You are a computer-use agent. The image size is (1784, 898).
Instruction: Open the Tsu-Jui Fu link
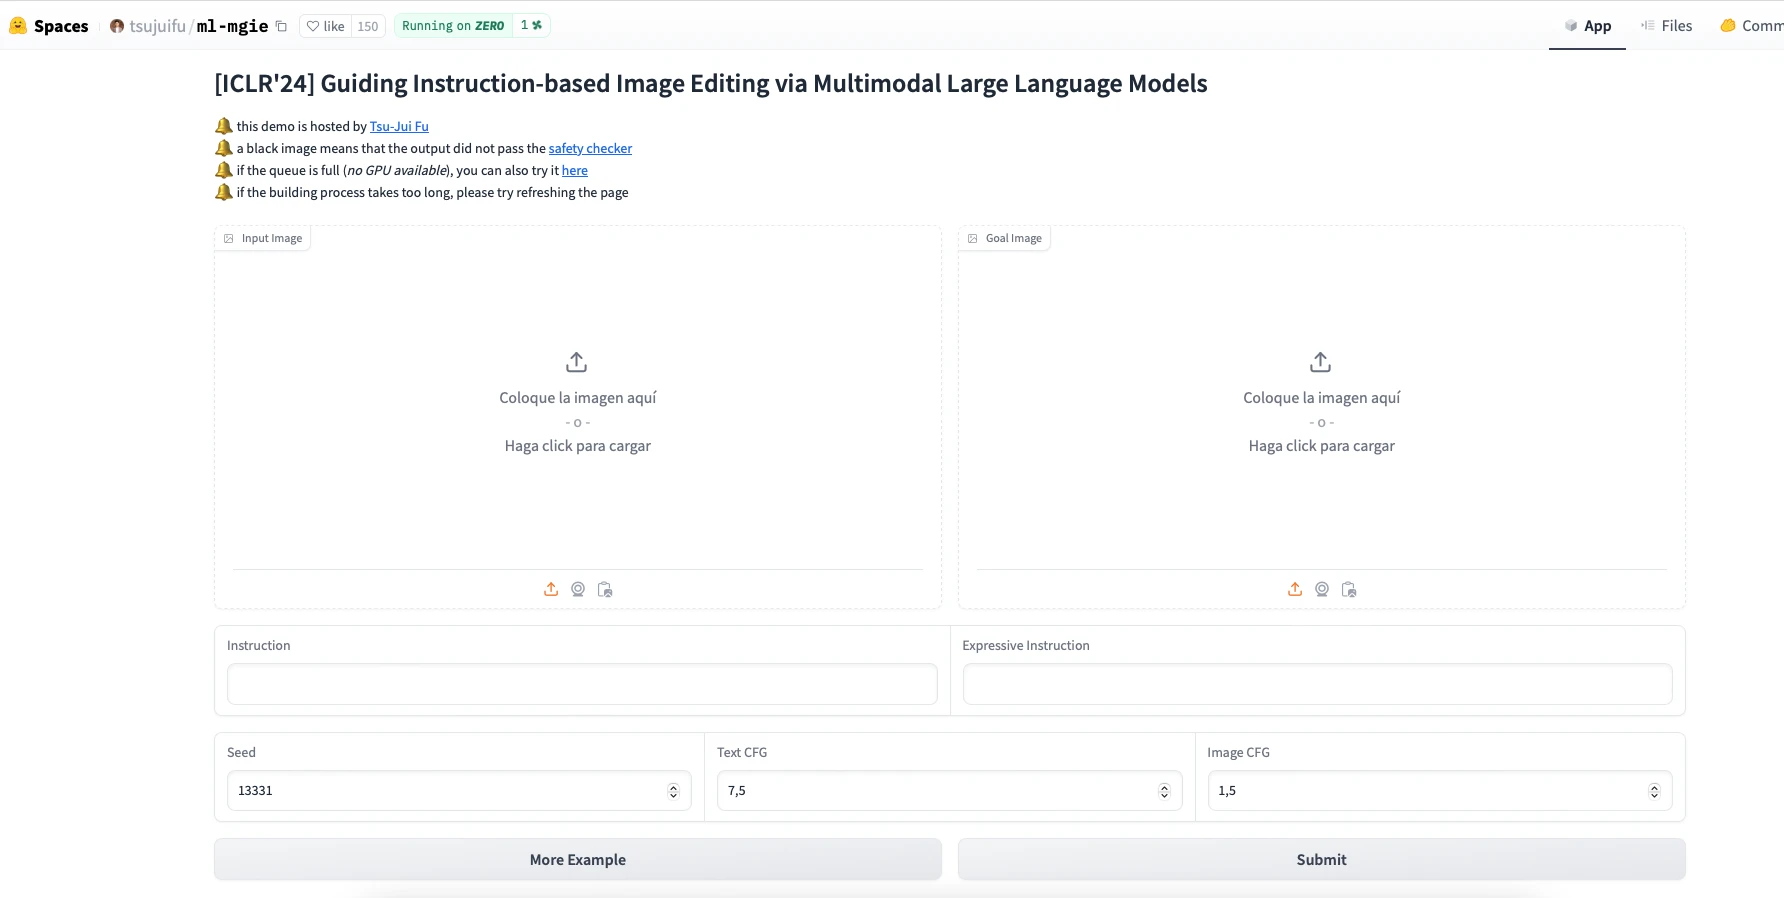pos(399,126)
